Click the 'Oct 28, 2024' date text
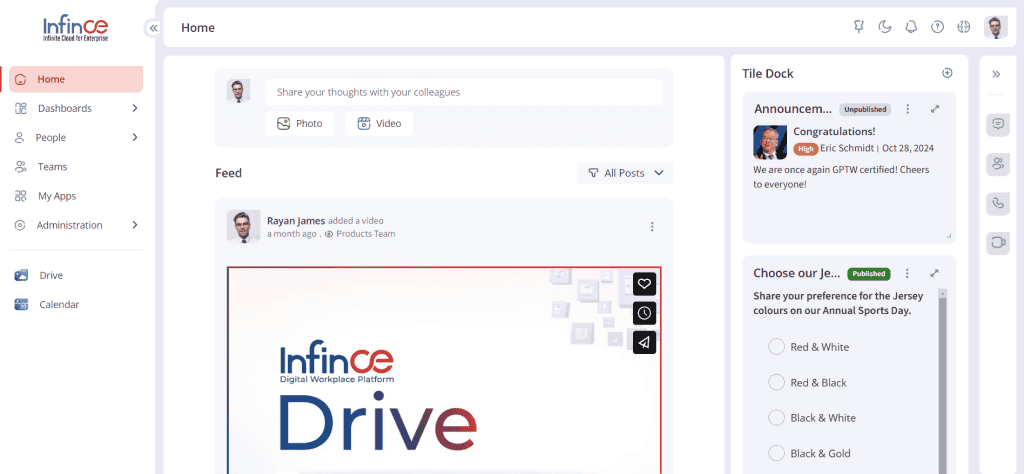Viewport: 1024px width, 474px height. point(907,148)
